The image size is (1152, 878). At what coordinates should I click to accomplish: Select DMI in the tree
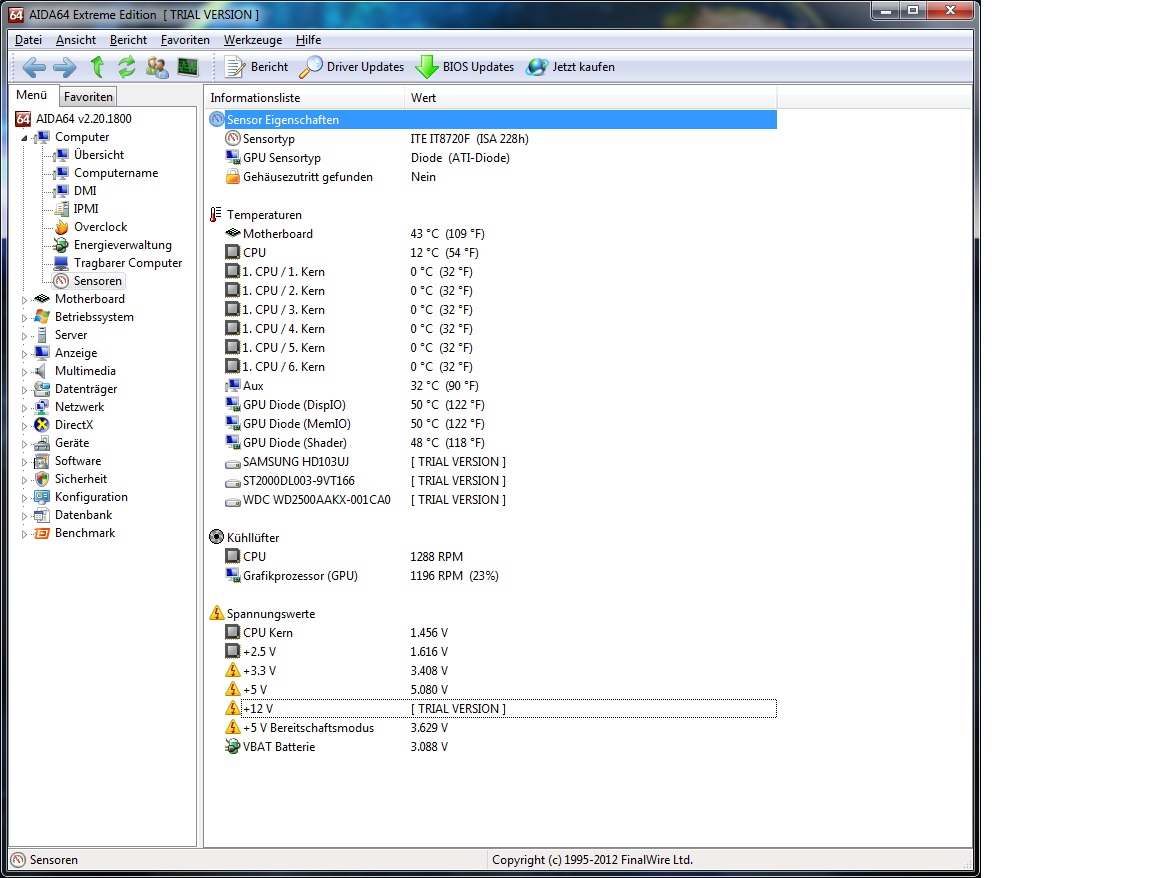point(85,190)
